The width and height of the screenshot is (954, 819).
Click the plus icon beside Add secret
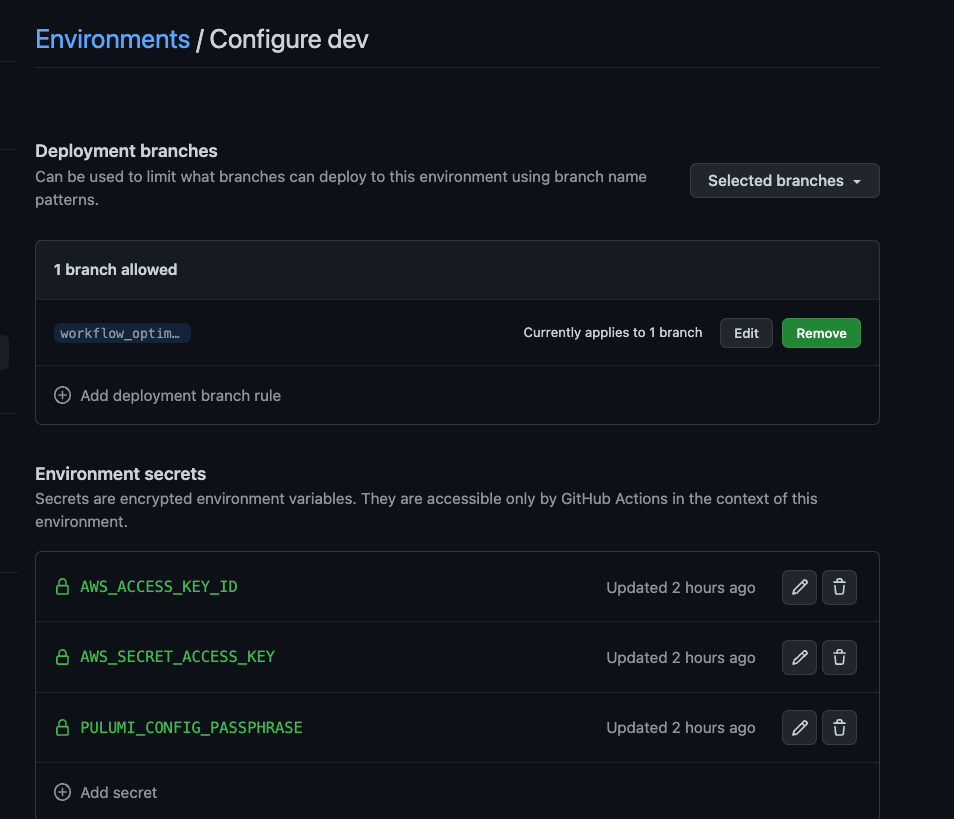[62, 792]
